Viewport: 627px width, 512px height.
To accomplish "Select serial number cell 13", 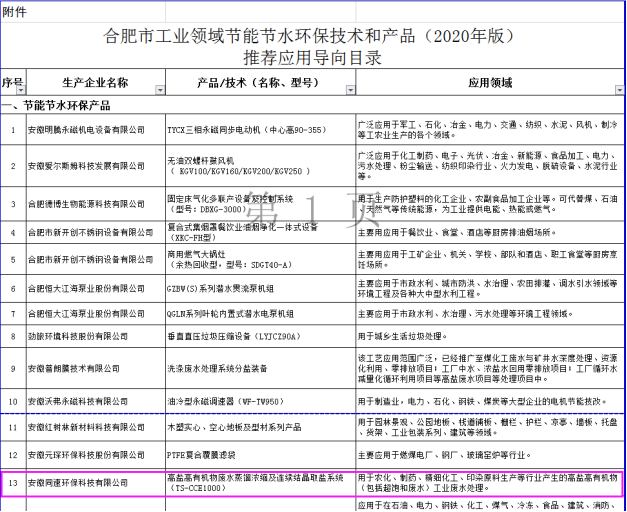I will pyautogui.click(x=13, y=483).
